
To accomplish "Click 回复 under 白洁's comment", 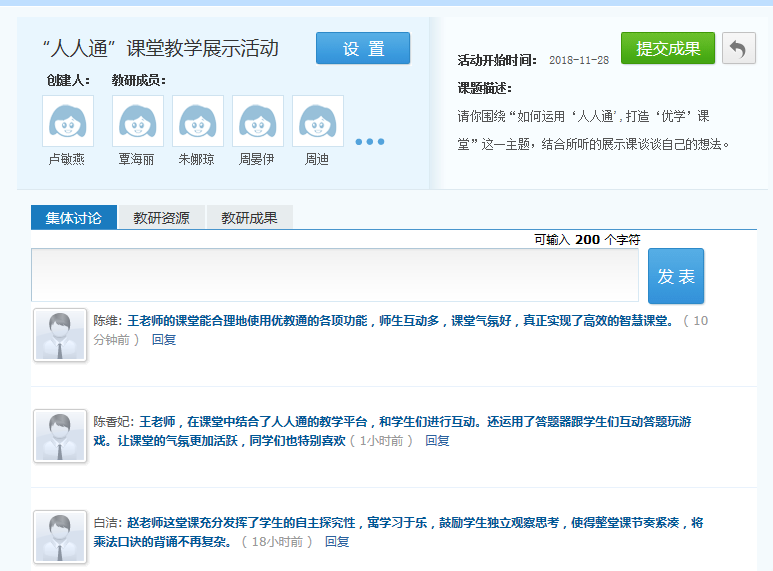I will [x=337, y=542].
